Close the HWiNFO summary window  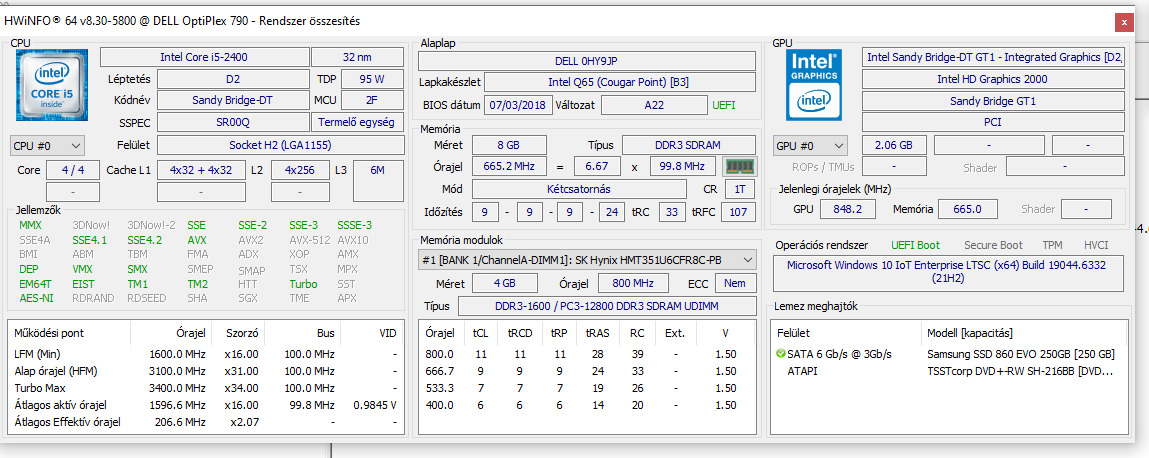(1123, 22)
